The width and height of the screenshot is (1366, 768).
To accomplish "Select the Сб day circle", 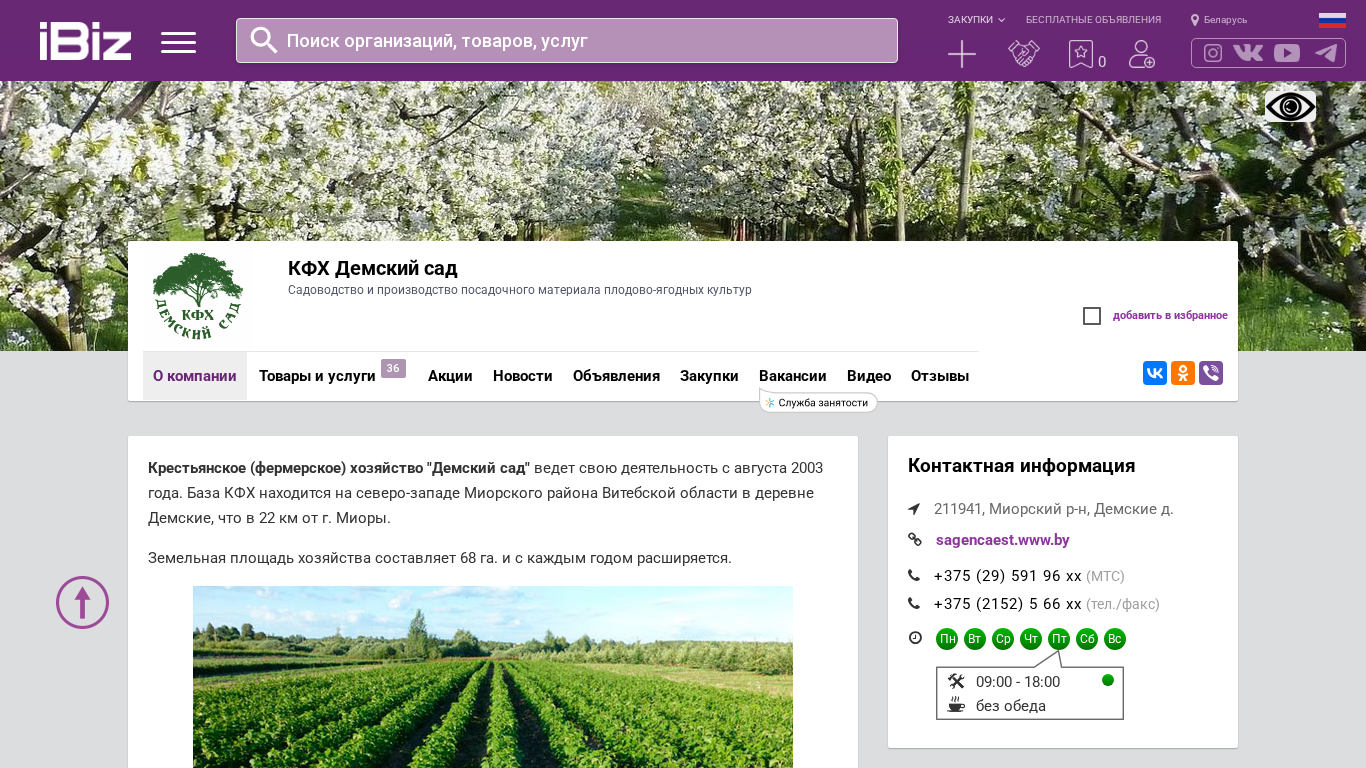I will [1087, 639].
